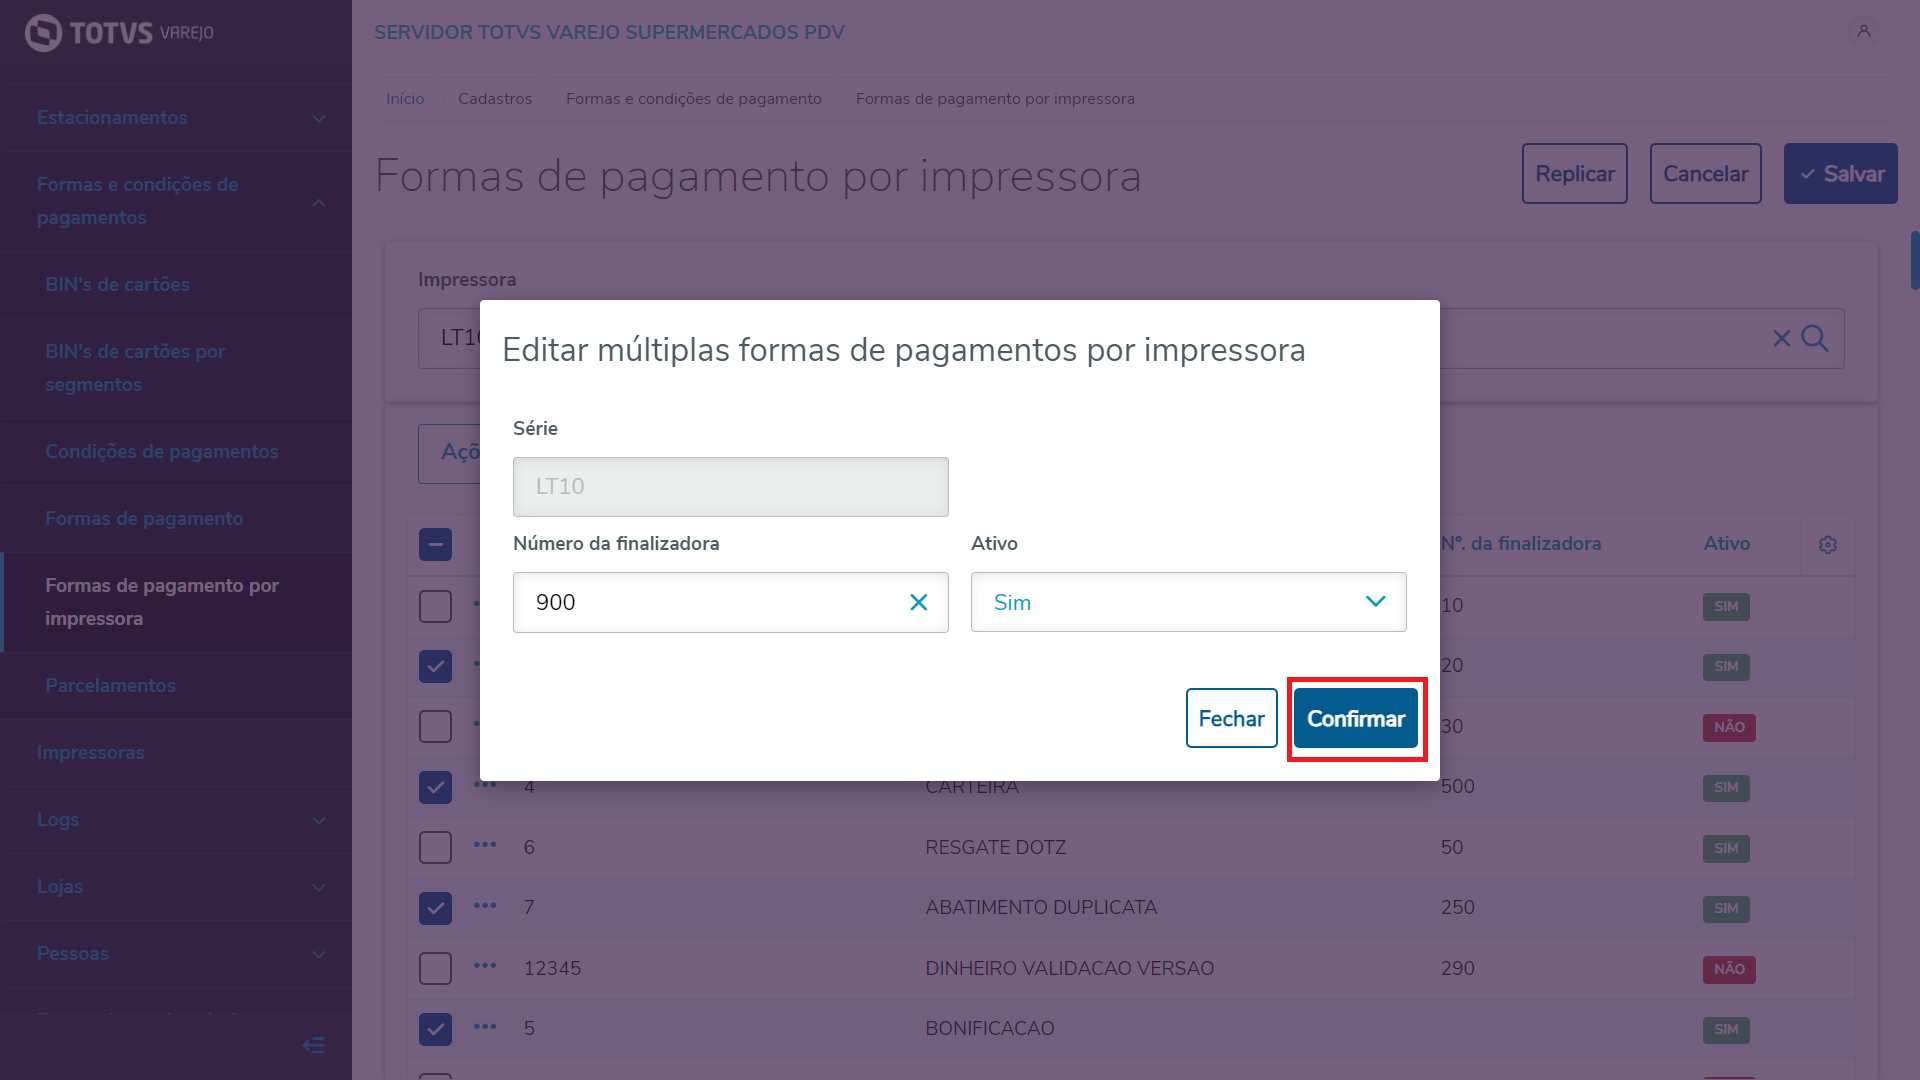Click the Confirmar button
Viewport: 1920px width, 1080px height.
pyautogui.click(x=1355, y=718)
